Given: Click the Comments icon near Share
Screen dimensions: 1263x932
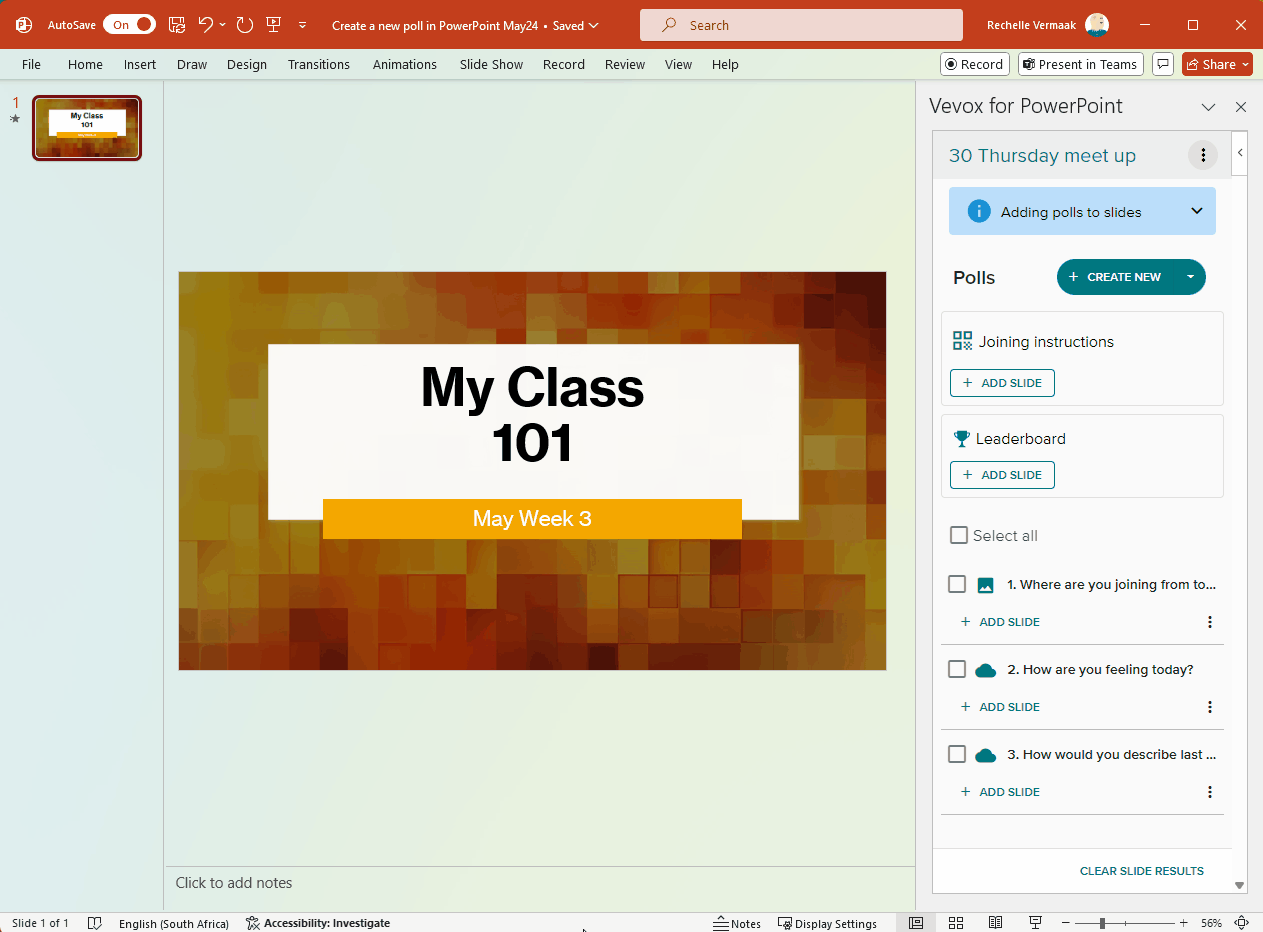Looking at the screenshot, I should (1162, 63).
